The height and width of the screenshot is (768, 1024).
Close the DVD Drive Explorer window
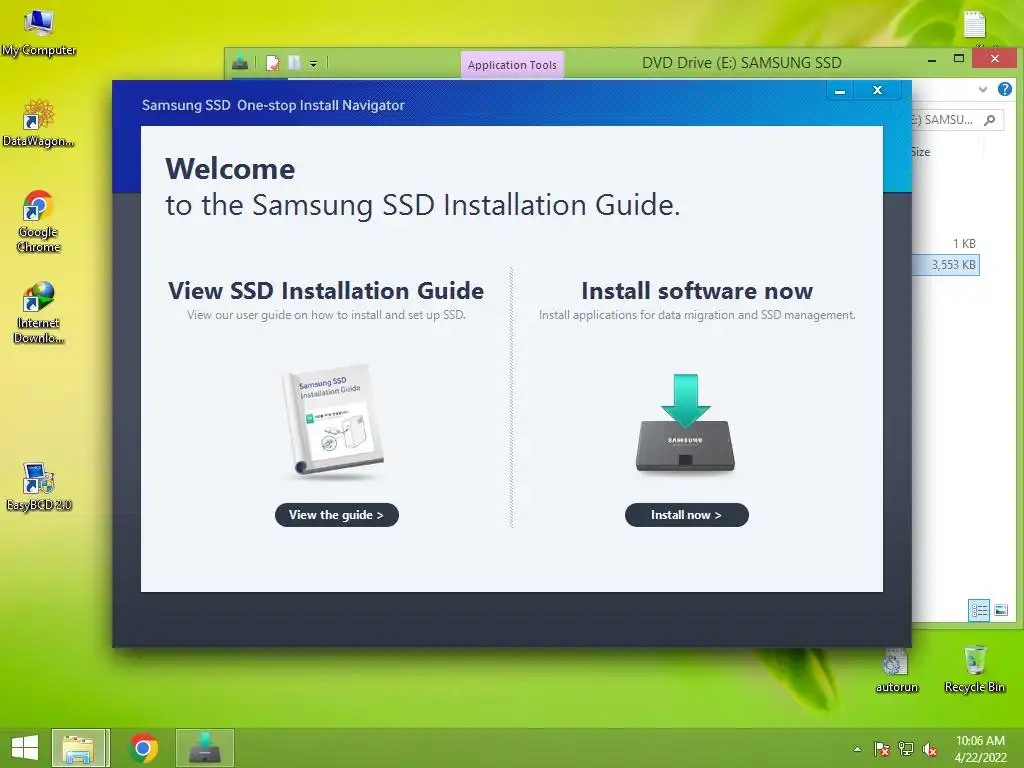(995, 58)
